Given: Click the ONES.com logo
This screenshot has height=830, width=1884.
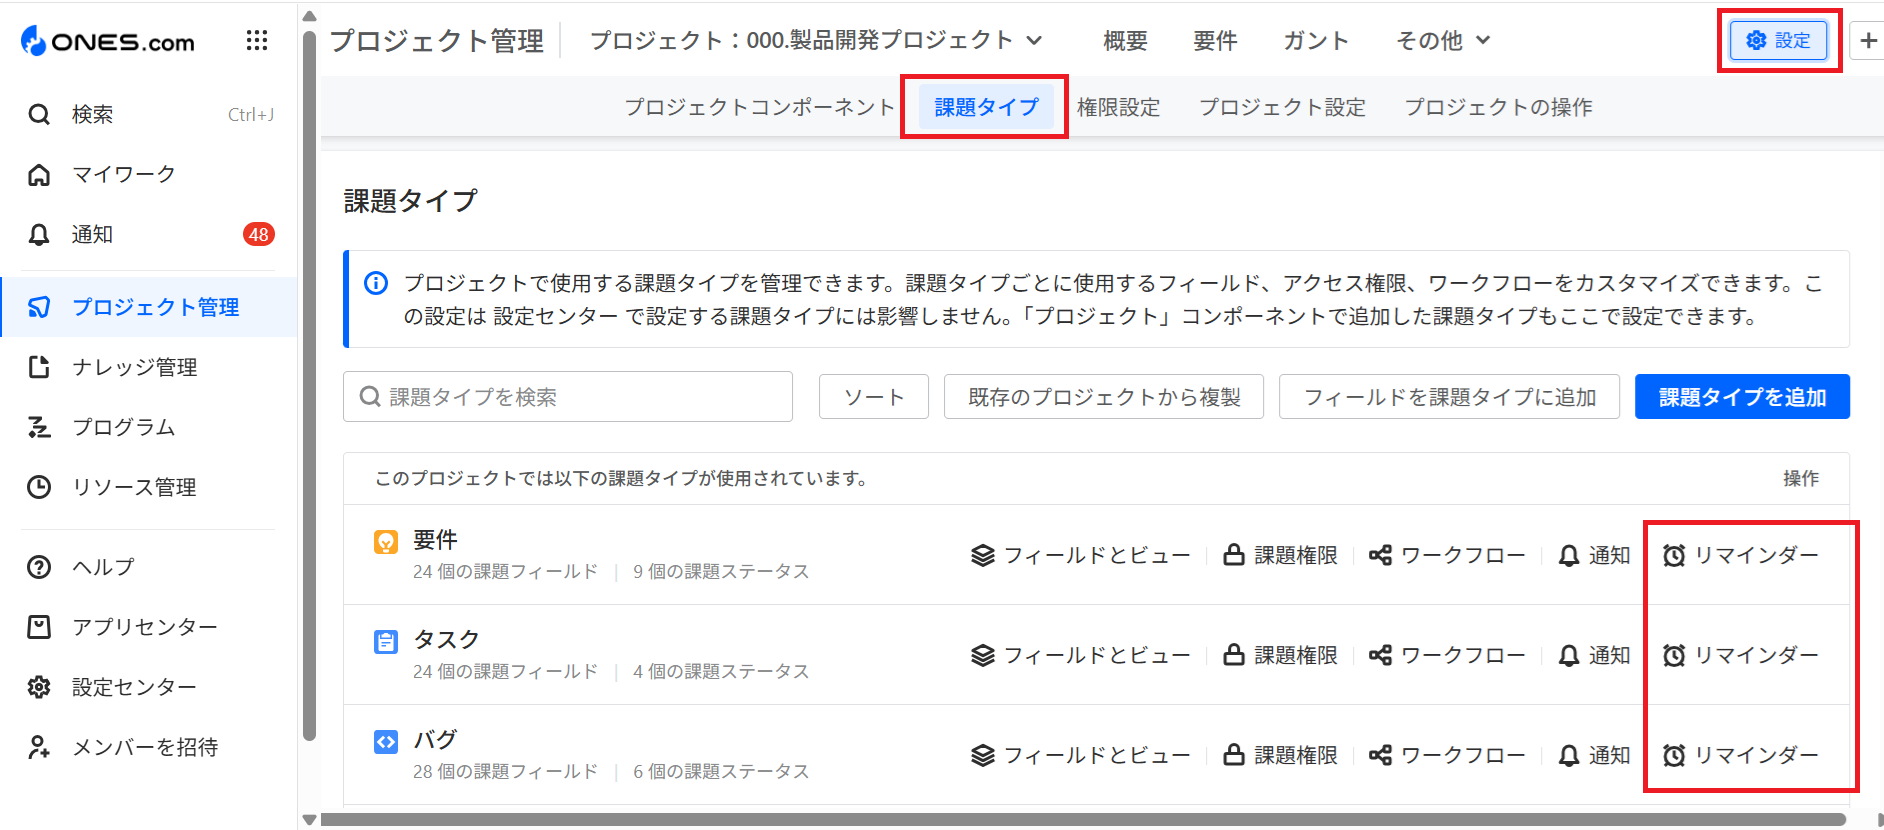Looking at the screenshot, I should 108,41.
